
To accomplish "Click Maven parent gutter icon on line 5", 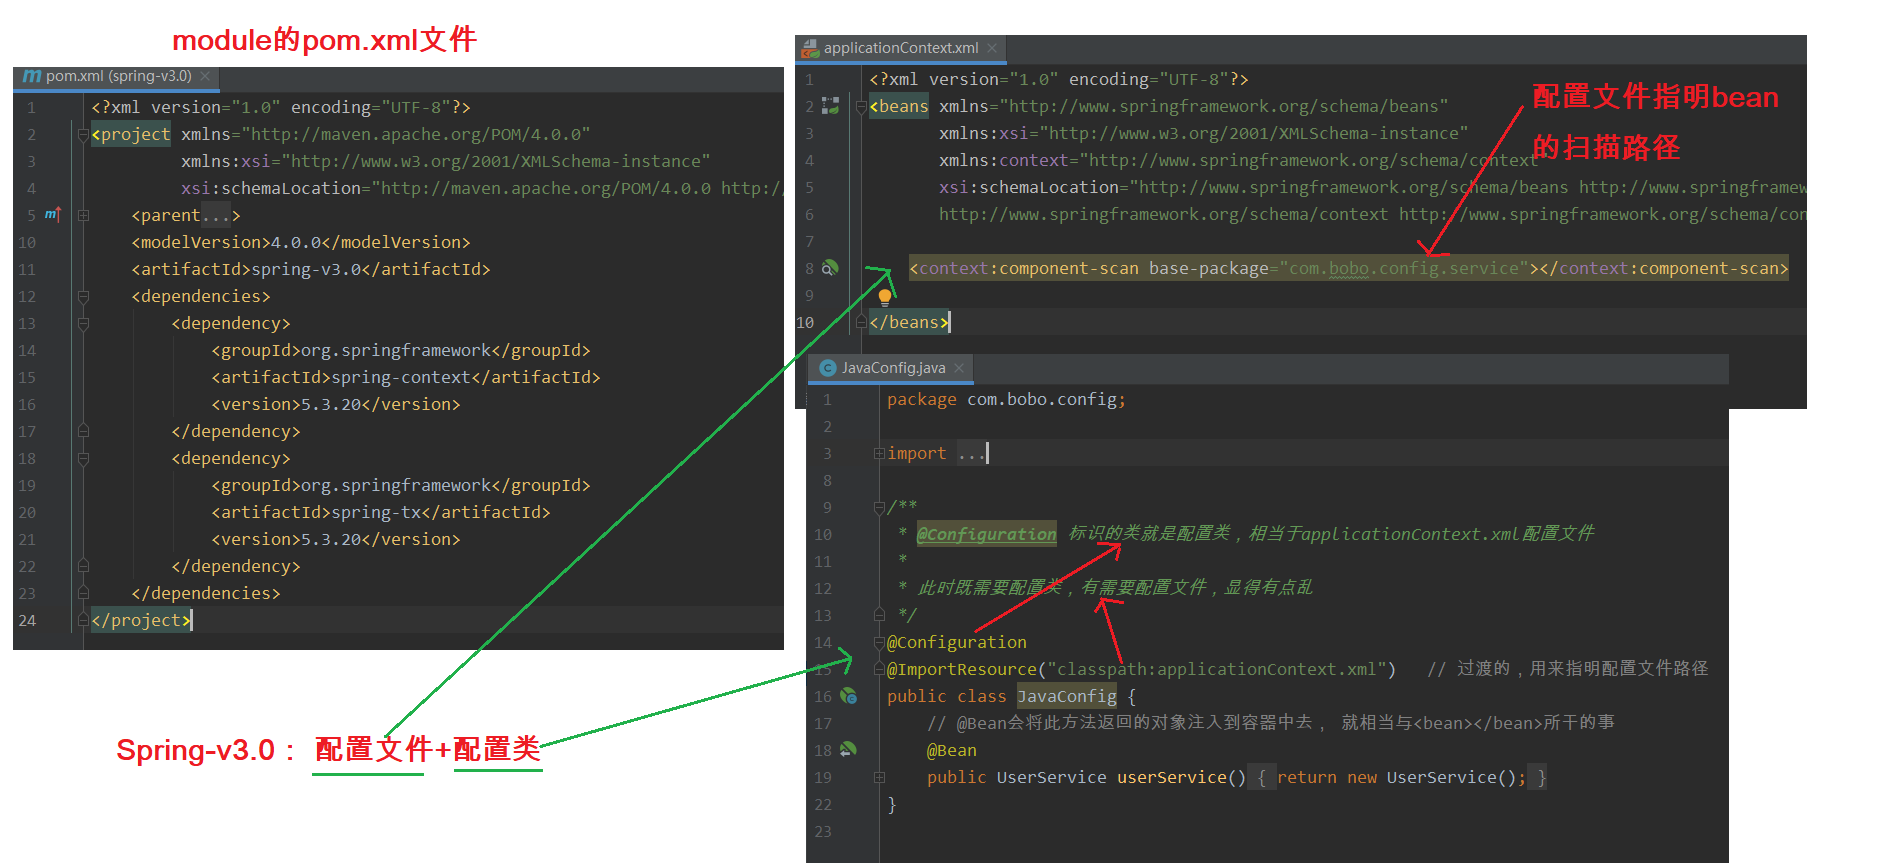I will click(53, 215).
